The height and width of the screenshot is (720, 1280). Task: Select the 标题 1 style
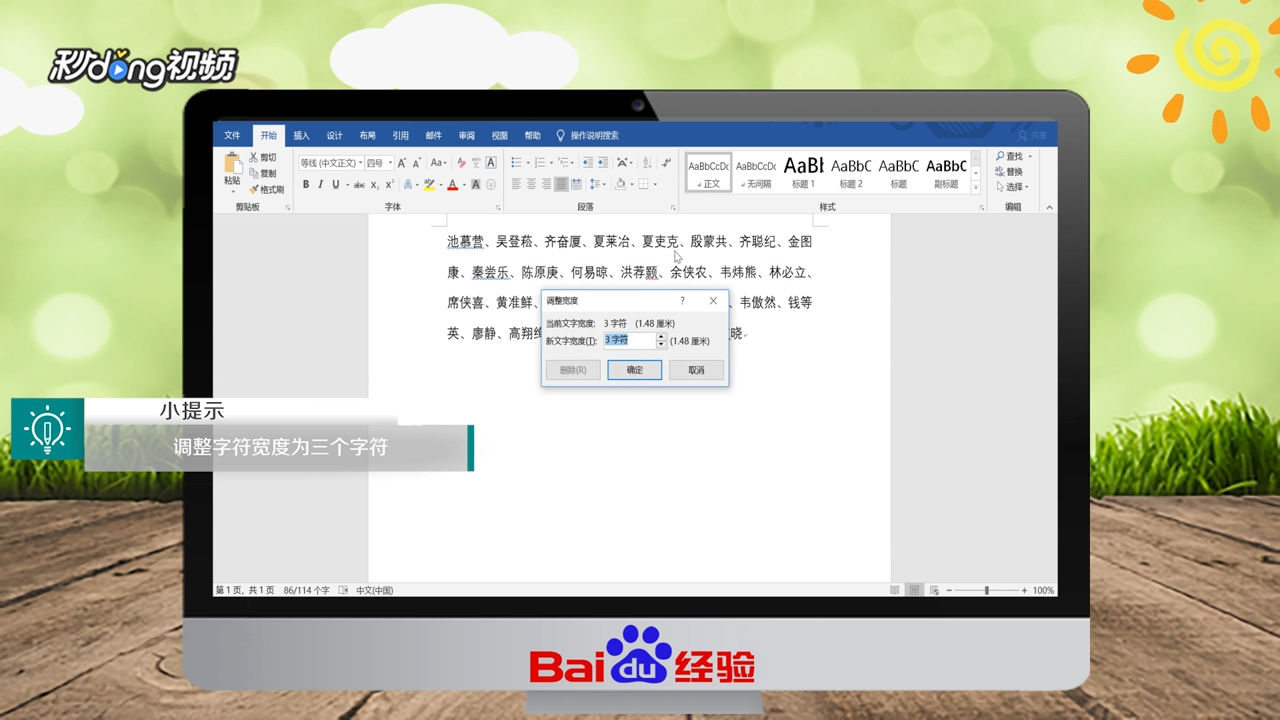tap(804, 172)
